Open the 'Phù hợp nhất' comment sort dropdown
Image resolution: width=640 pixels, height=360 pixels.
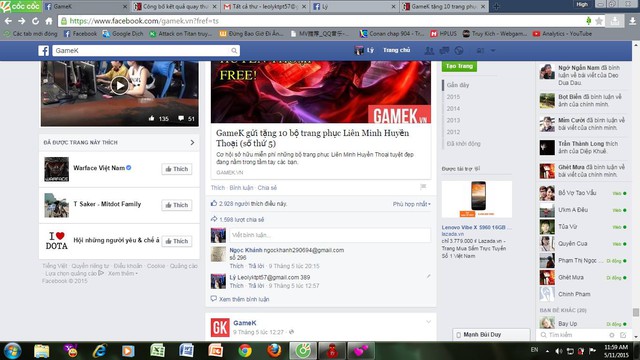pyautogui.click(x=411, y=204)
